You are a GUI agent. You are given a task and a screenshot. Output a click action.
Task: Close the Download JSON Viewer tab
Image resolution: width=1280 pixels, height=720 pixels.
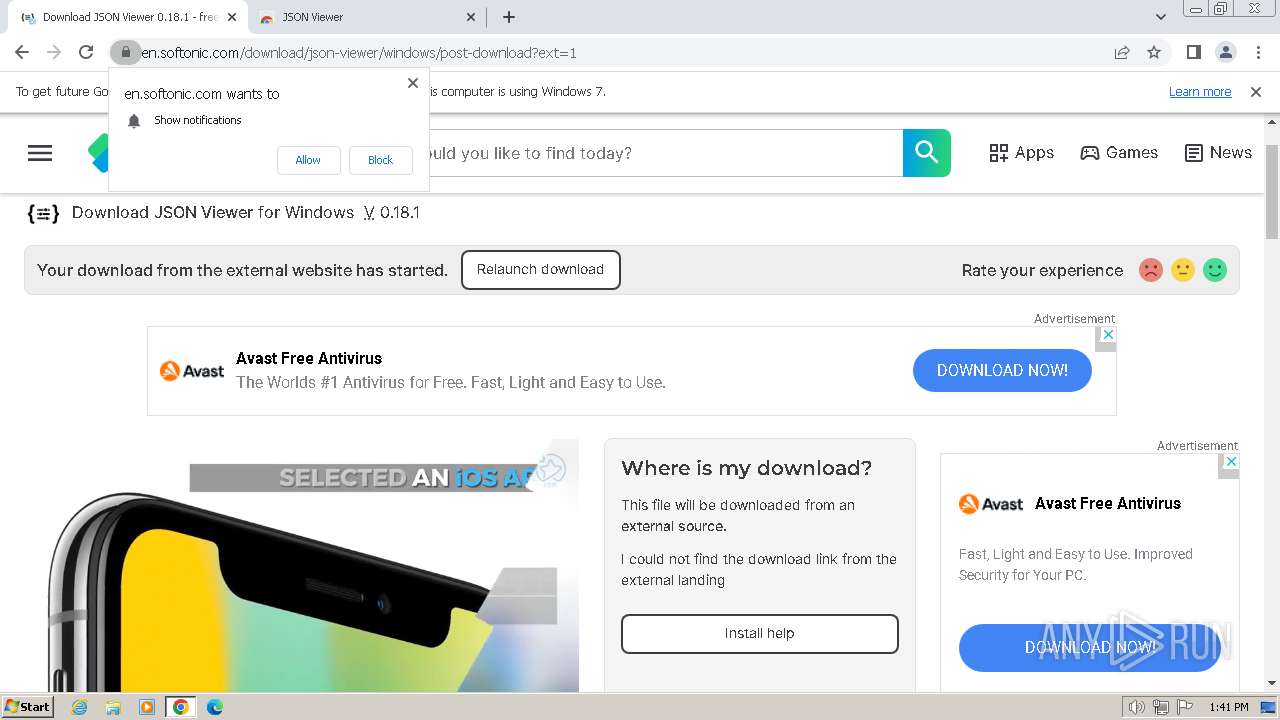pos(232,17)
